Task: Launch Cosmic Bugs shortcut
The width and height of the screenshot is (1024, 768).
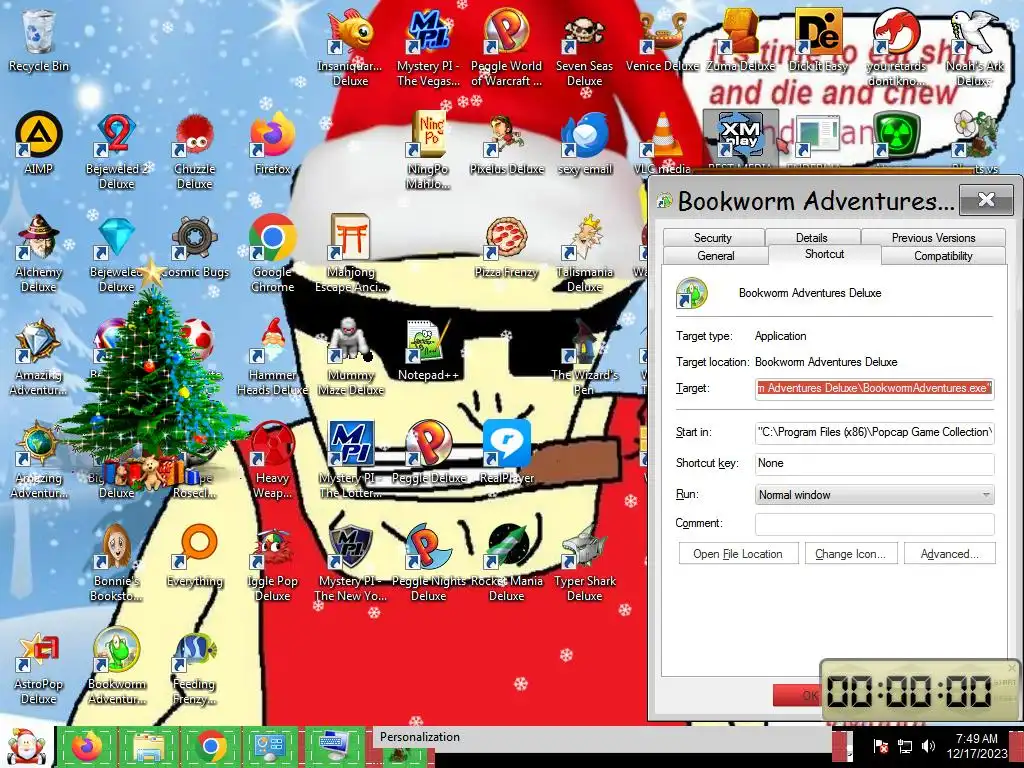Action: 195,247
